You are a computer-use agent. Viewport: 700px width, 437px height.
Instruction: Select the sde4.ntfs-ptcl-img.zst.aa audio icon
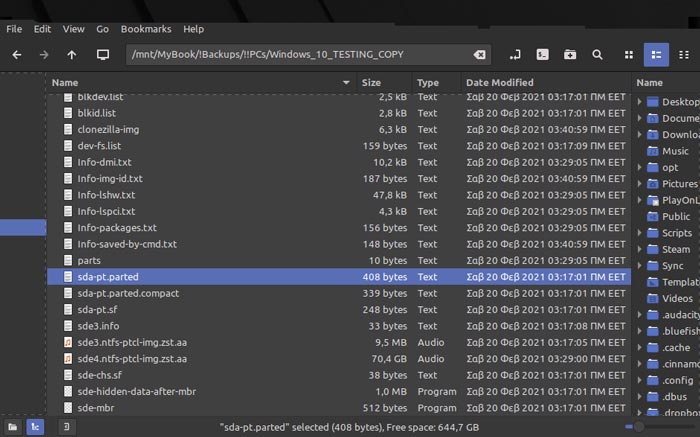pyautogui.click(x=68, y=359)
